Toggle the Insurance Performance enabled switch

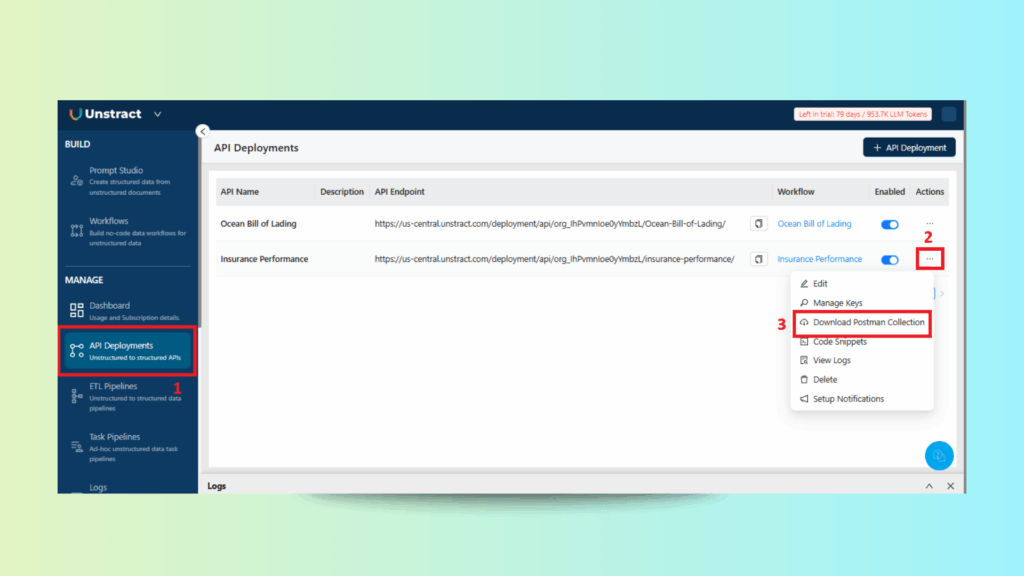[889, 259]
